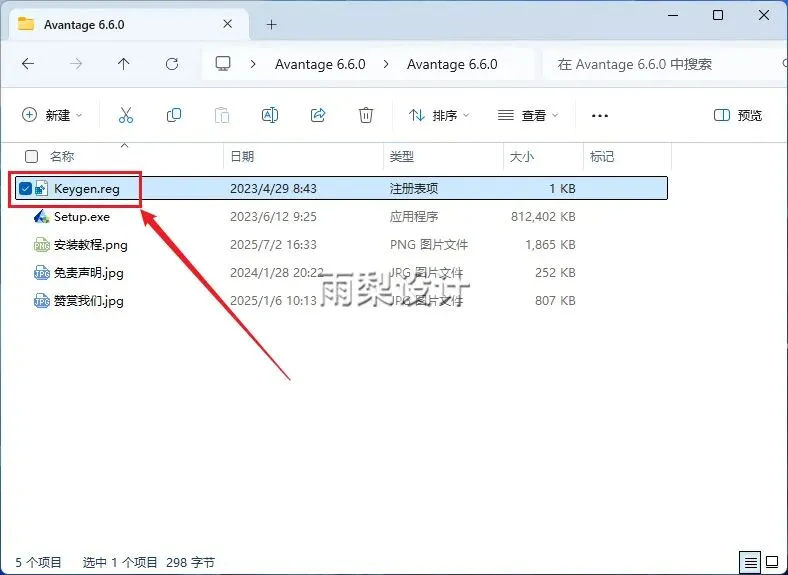
Task: Click the 免责声明.jpg file icon
Action: pyautogui.click(x=41, y=273)
